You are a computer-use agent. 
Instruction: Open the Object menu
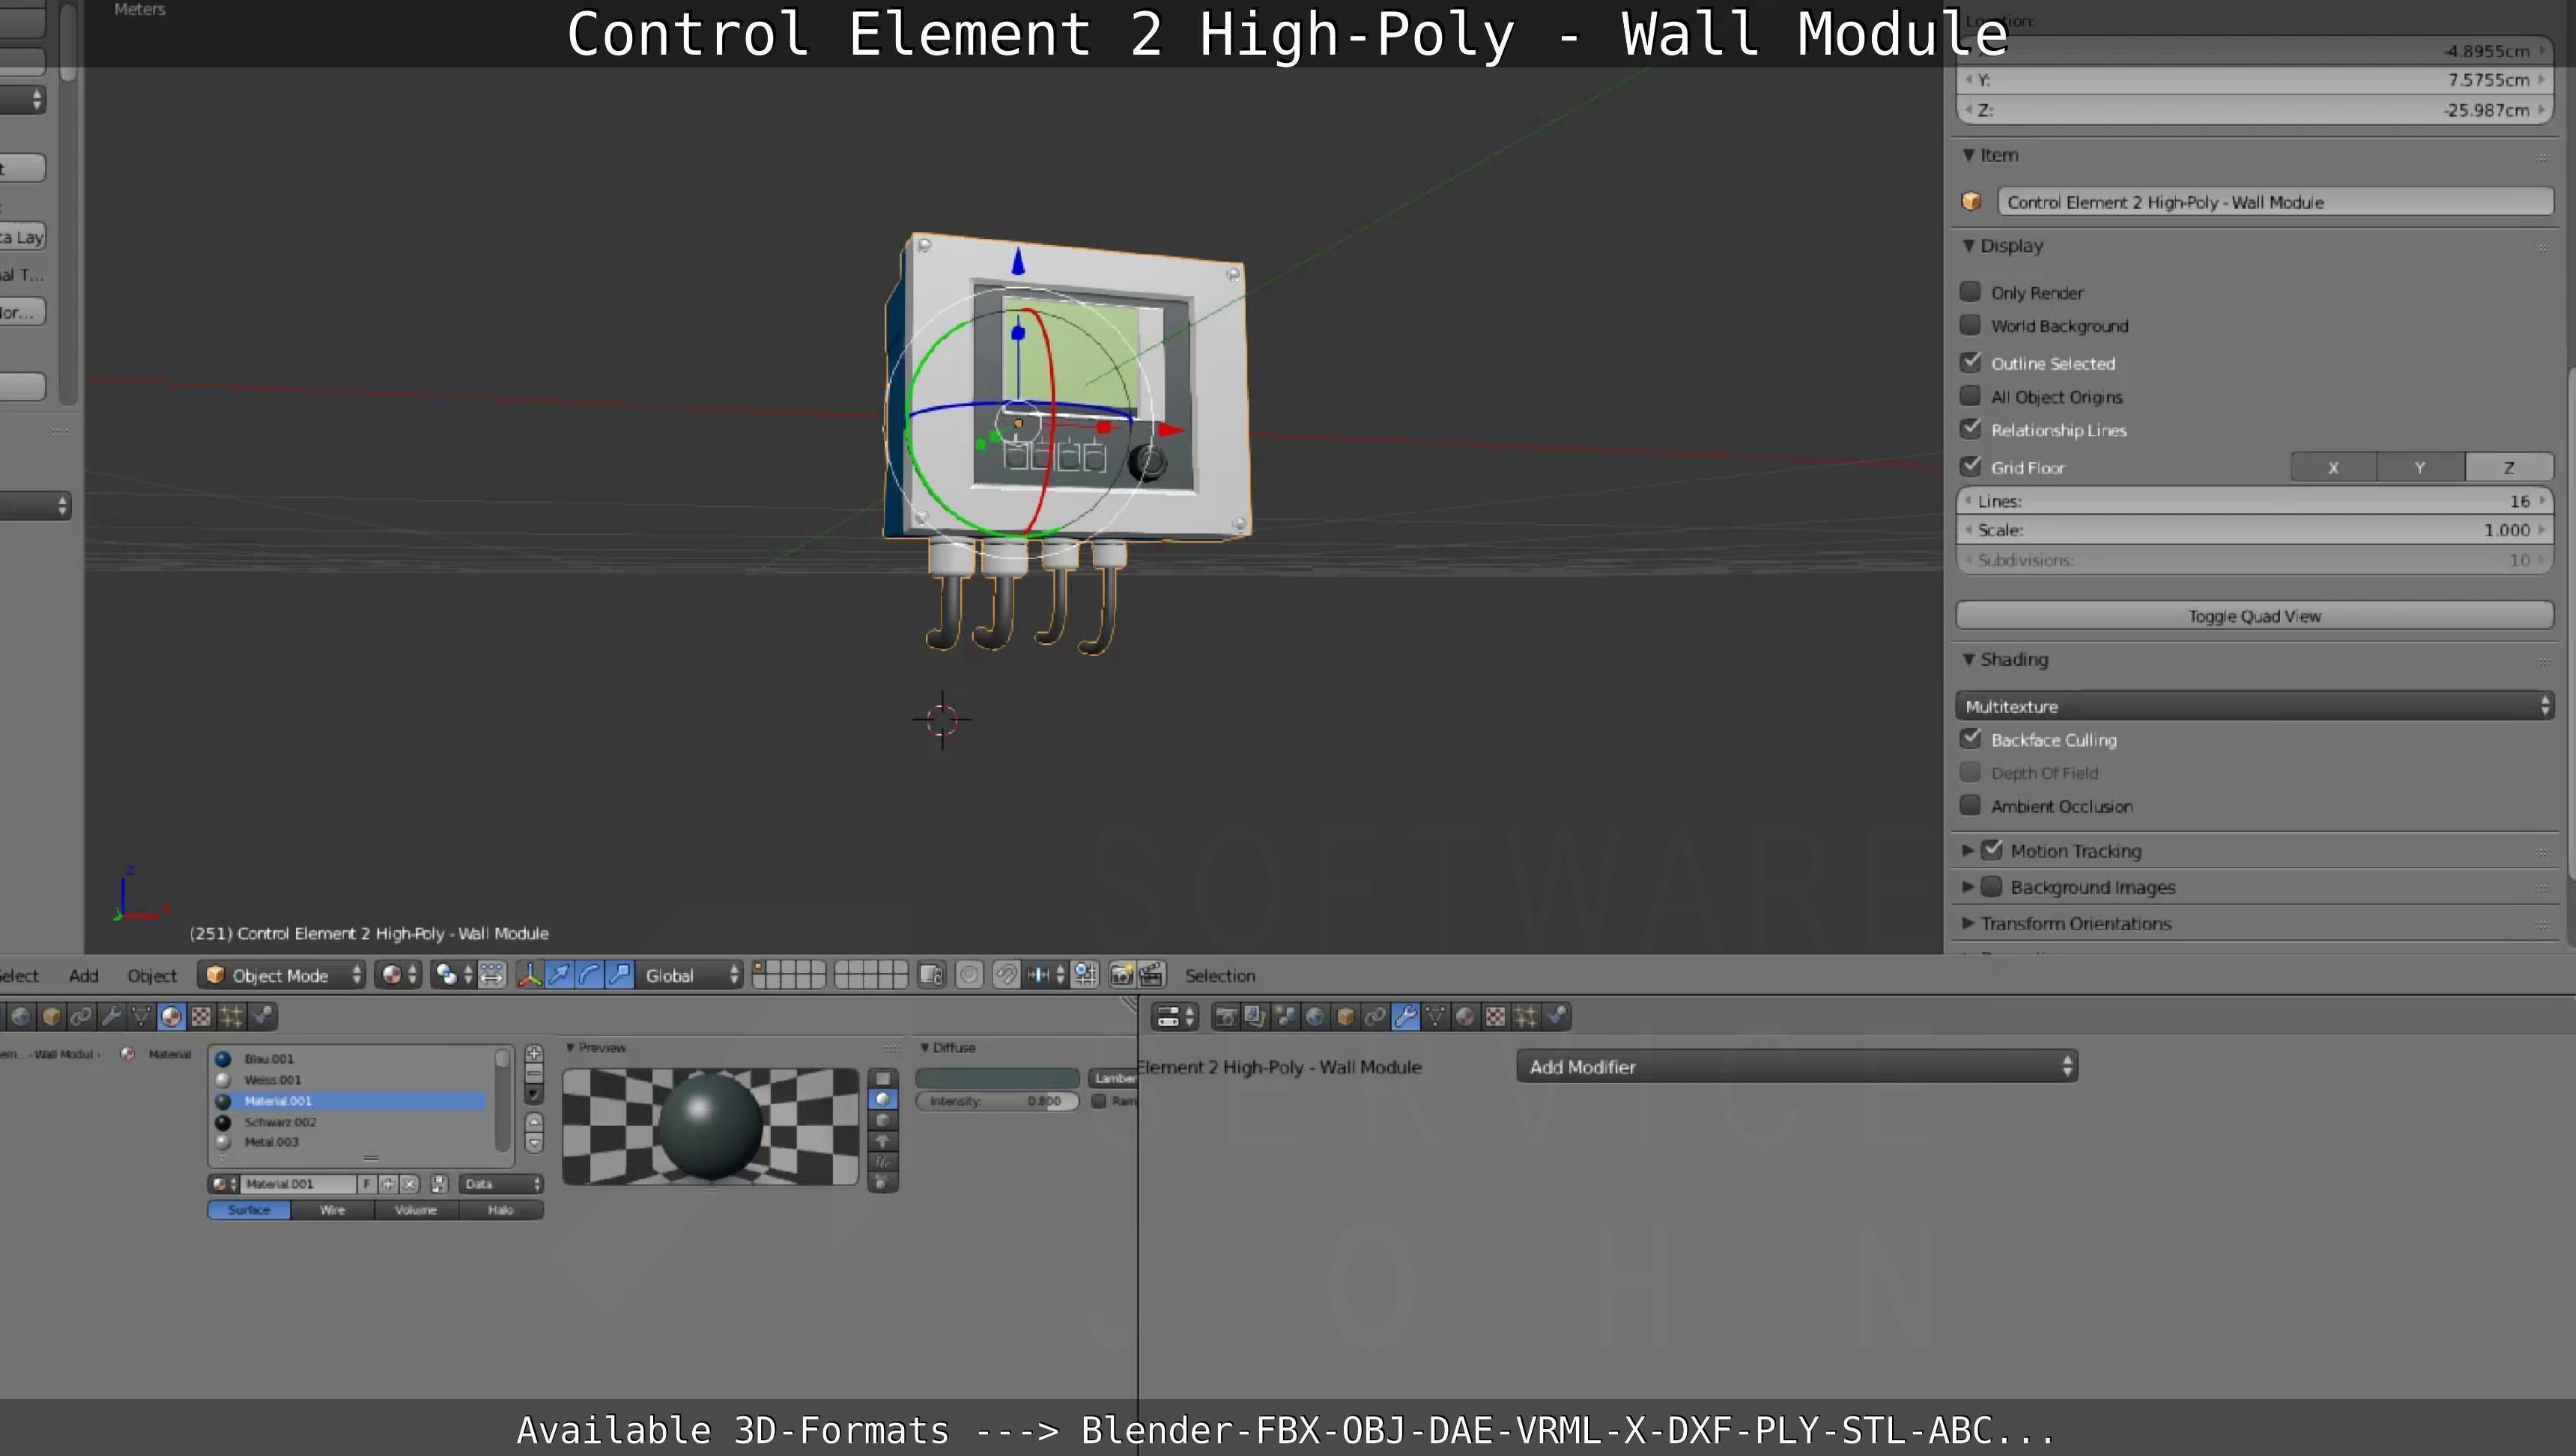(152, 975)
